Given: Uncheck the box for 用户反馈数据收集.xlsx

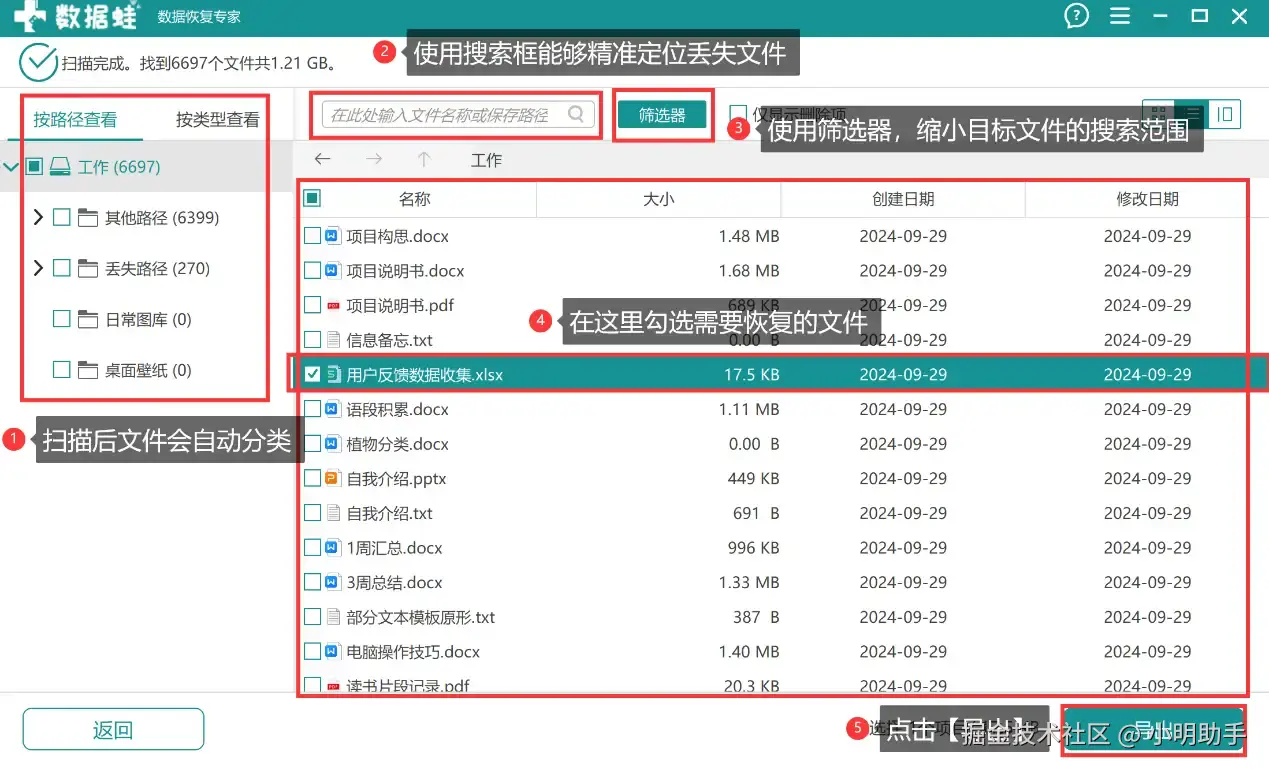Looking at the screenshot, I should pos(312,375).
